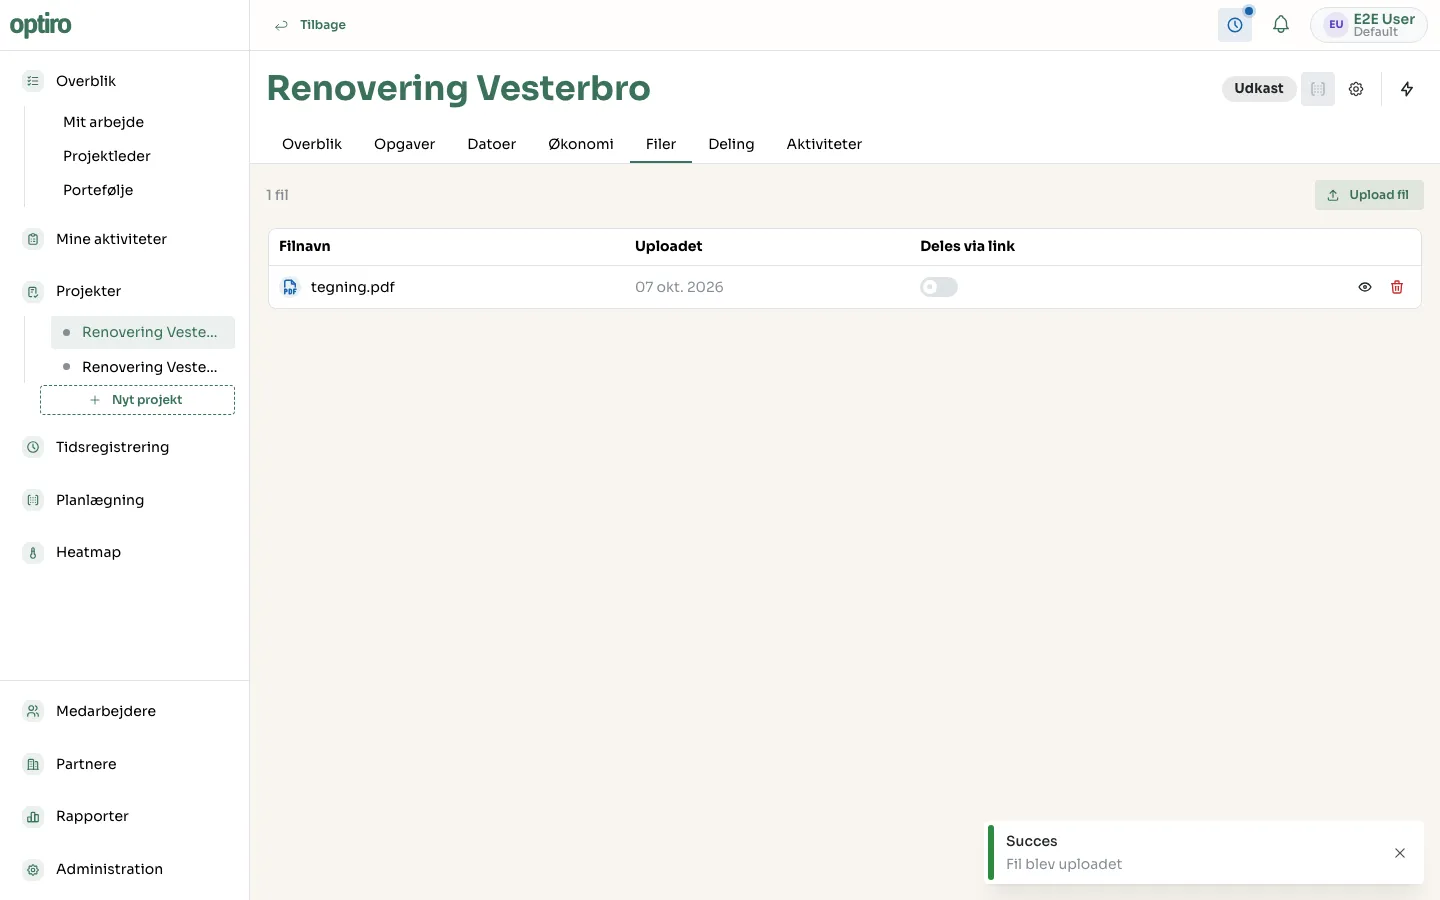Click the Rapporter chart icon

[33, 816]
